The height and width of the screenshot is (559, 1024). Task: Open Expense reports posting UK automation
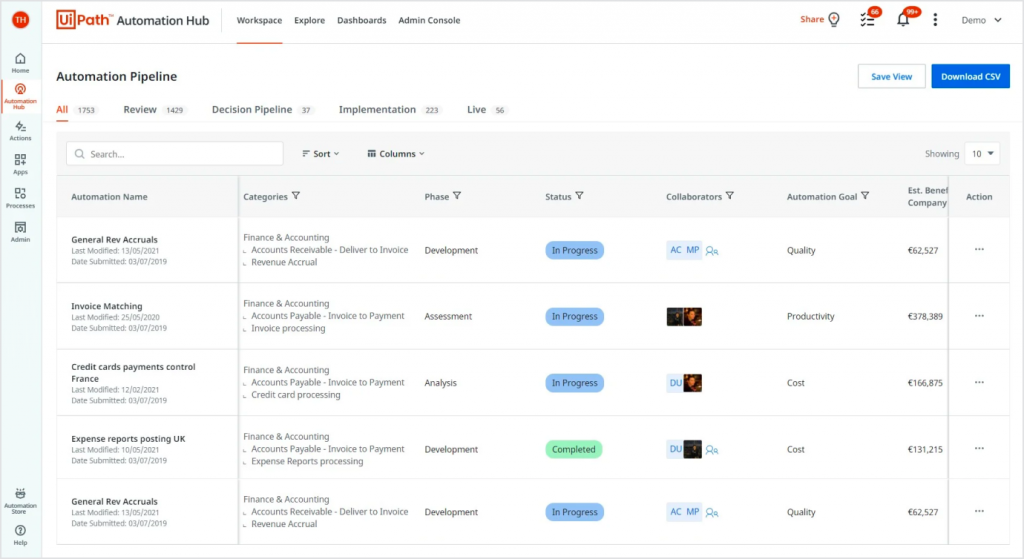128,439
